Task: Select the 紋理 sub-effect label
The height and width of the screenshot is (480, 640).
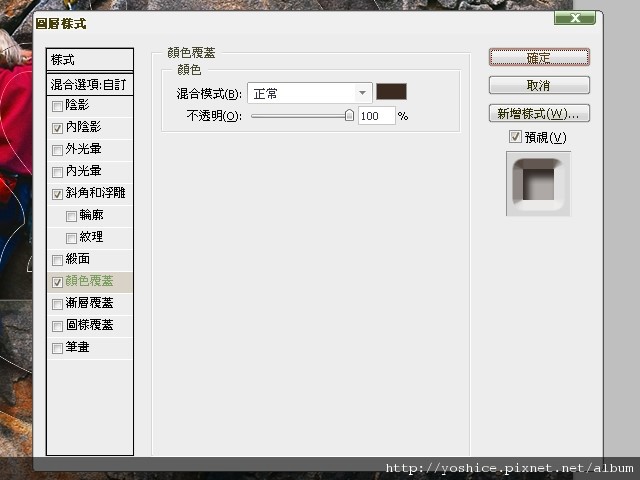Action: (91, 237)
